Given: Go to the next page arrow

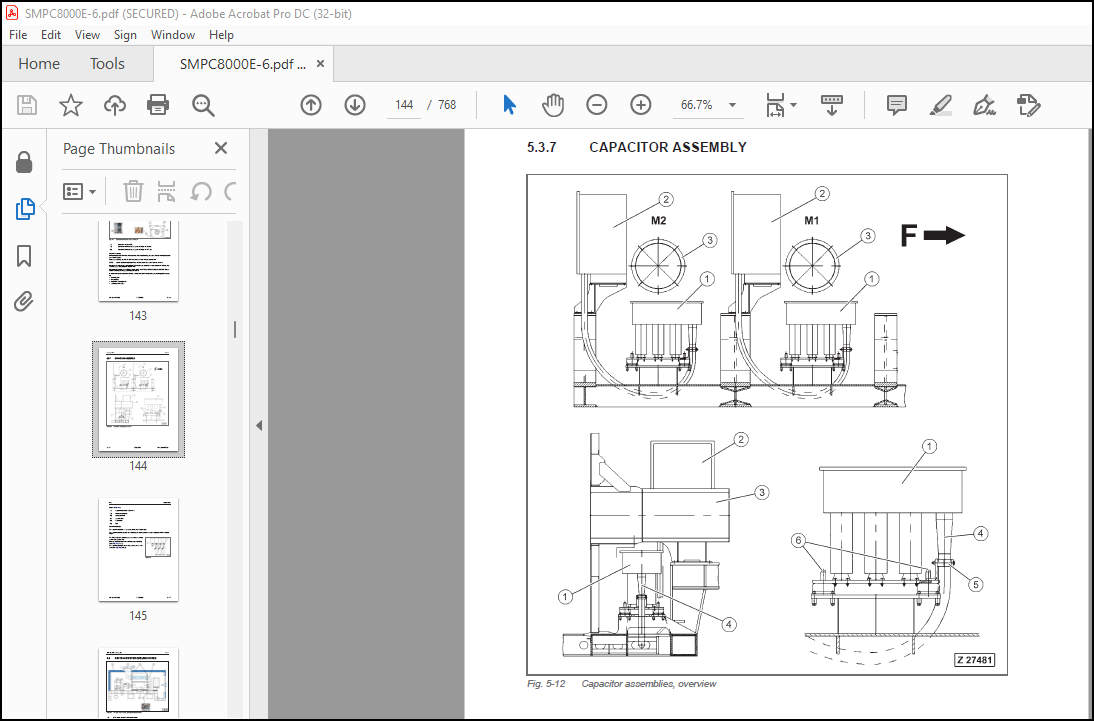Looking at the screenshot, I should coord(355,105).
